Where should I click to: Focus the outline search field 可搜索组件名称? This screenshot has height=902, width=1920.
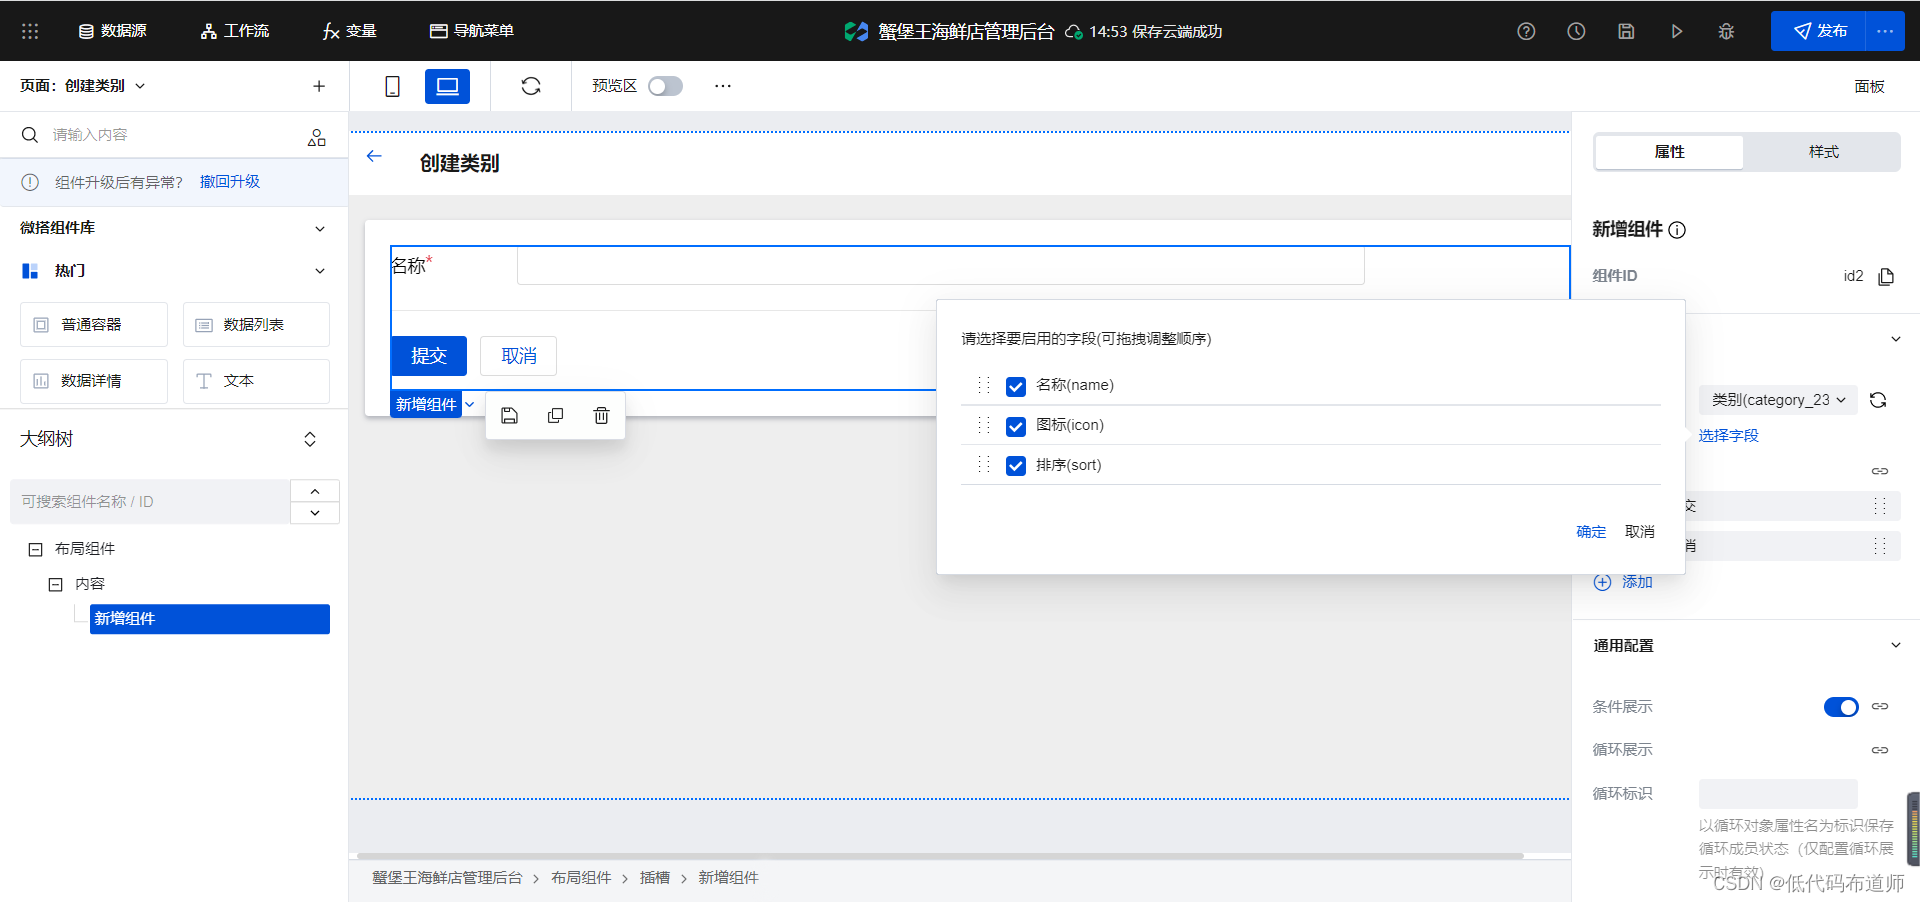150,501
